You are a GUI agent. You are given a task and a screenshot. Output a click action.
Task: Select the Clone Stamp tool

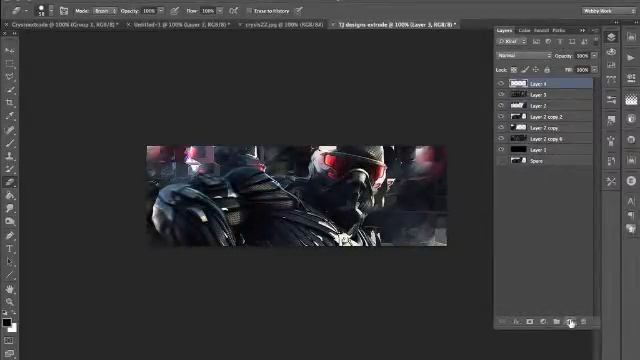coord(9,156)
